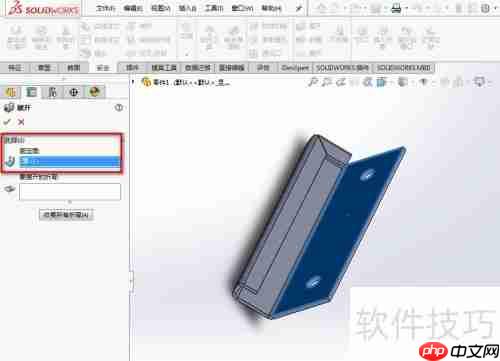Switch to the 数据迁移 (Data Migration) tab
500x361 pixels.
[198, 68]
